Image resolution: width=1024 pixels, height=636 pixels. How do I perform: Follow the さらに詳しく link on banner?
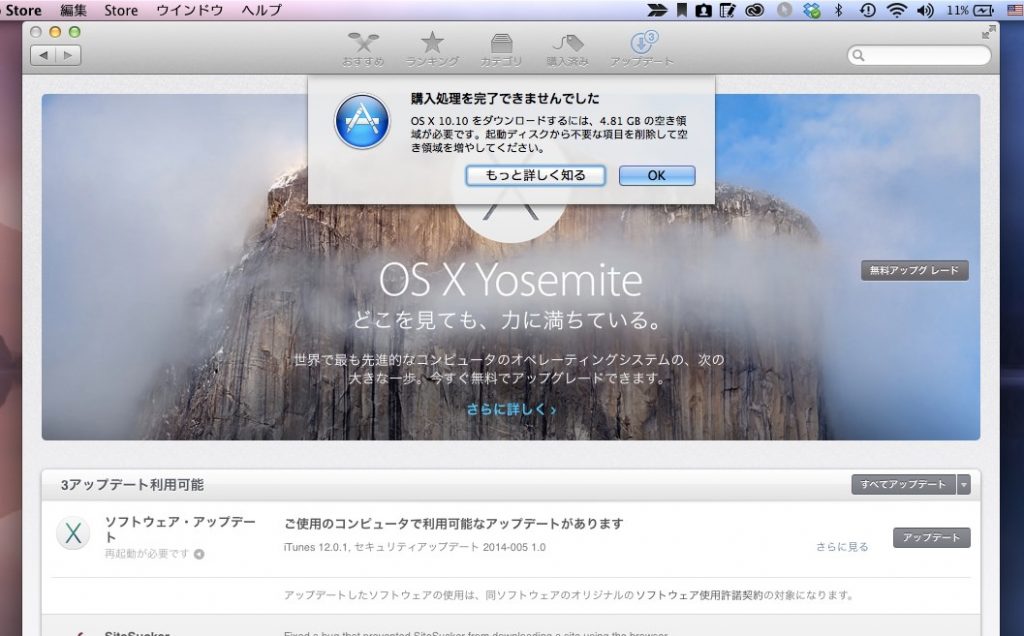(x=511, y=409)
